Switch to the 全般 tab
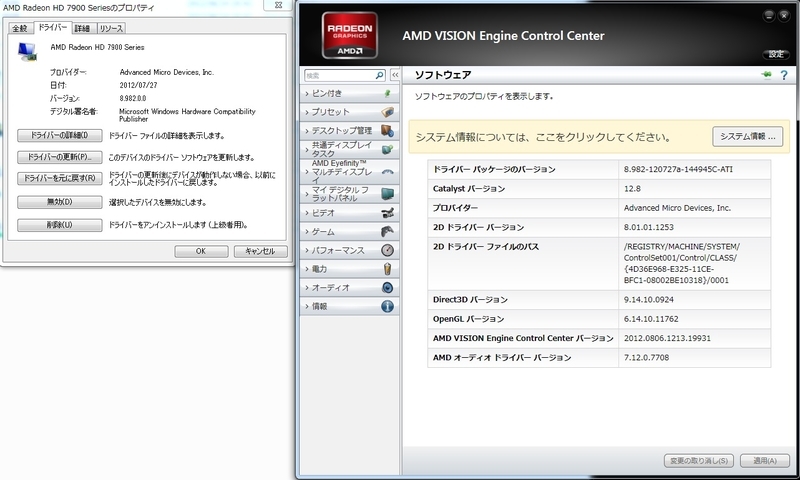800x480 pixels. click(x=20, y=29)
